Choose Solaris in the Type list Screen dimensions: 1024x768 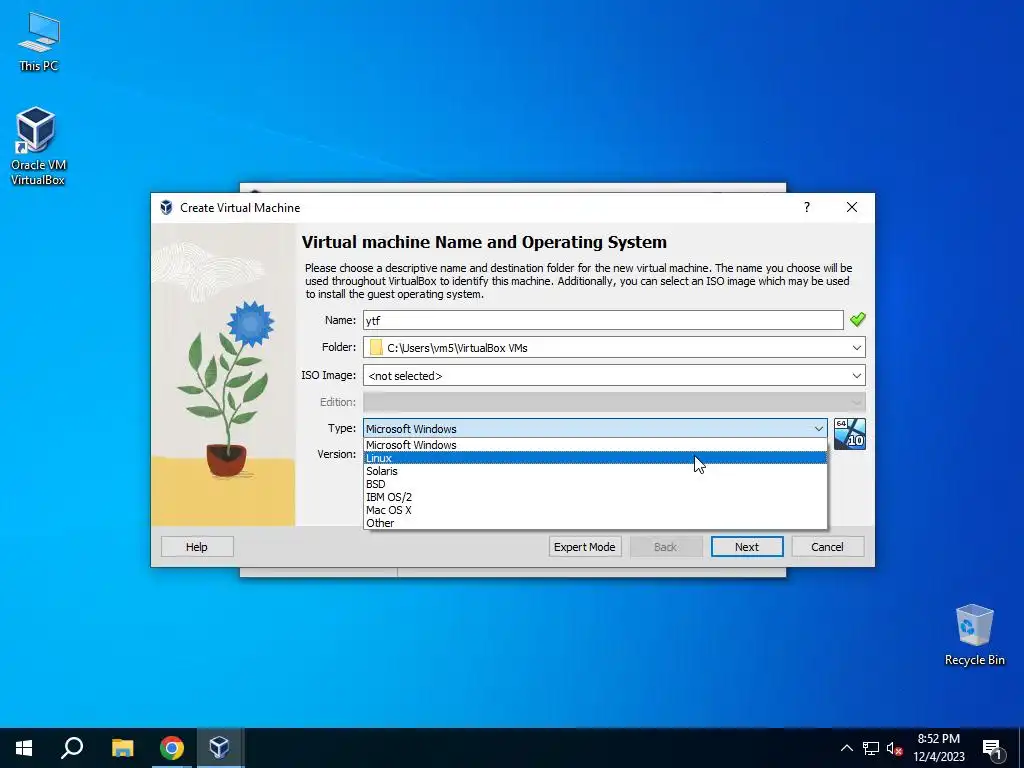pos(595,471)
